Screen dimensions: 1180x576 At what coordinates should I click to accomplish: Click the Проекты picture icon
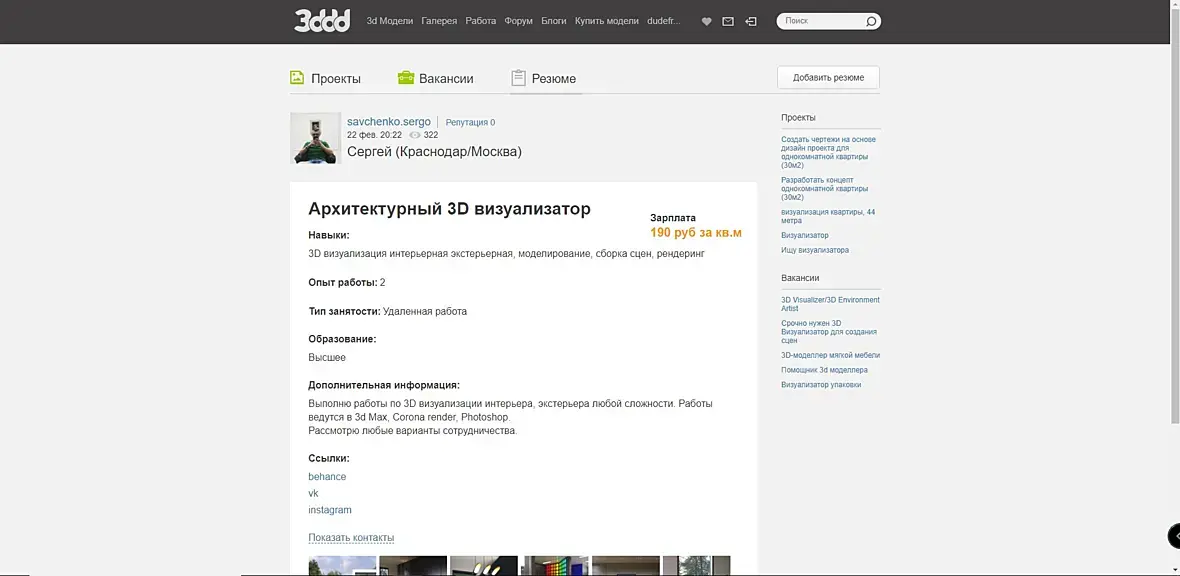pyautogui.click(x=297, y=78)
